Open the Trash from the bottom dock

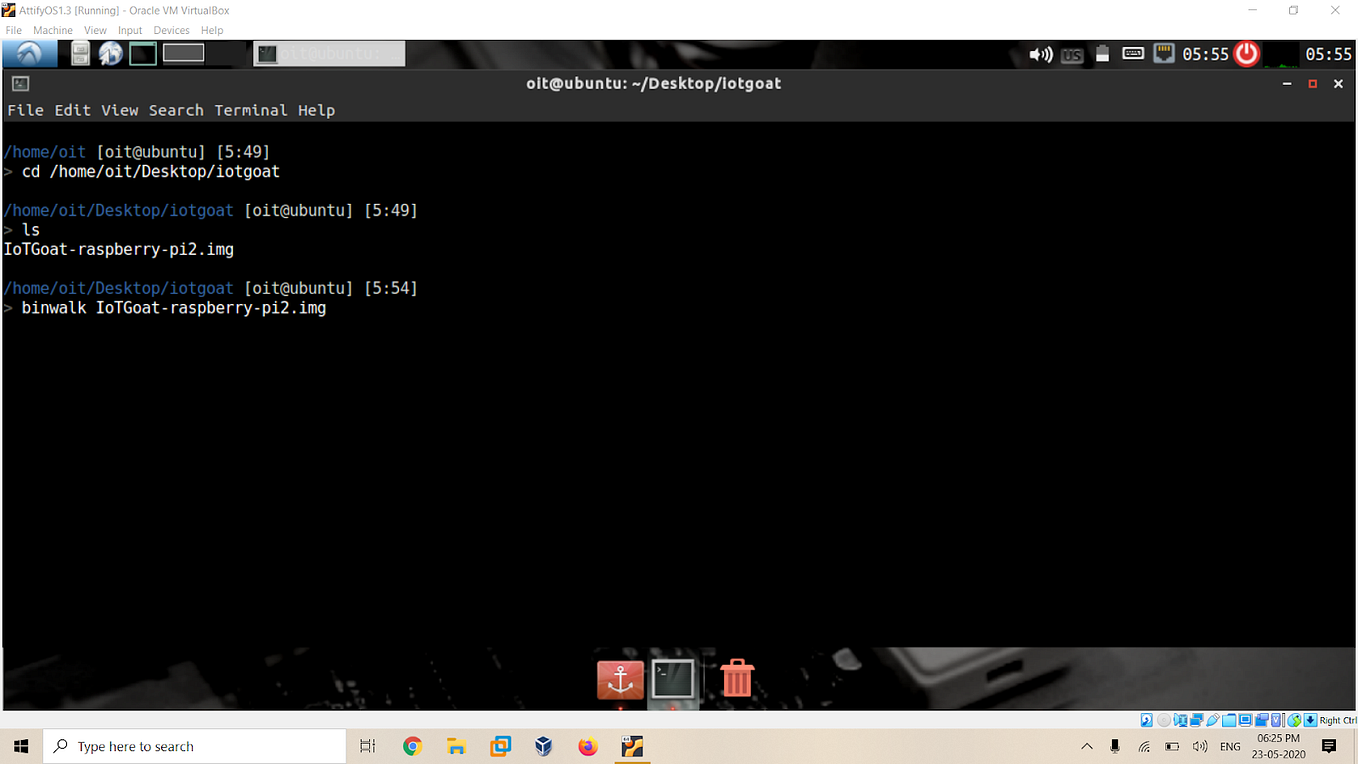click(x=737, y=679)
